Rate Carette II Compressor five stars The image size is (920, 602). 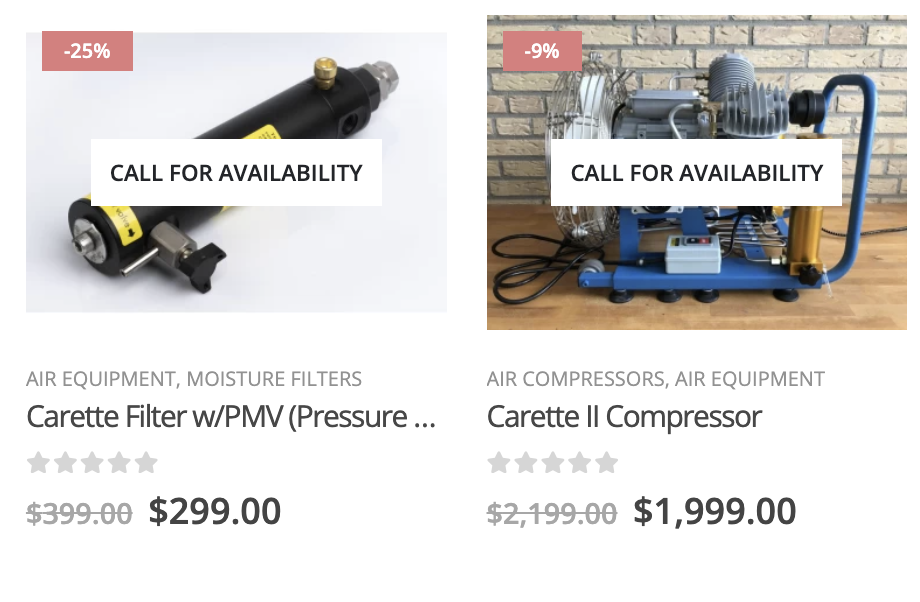(607, 463)
